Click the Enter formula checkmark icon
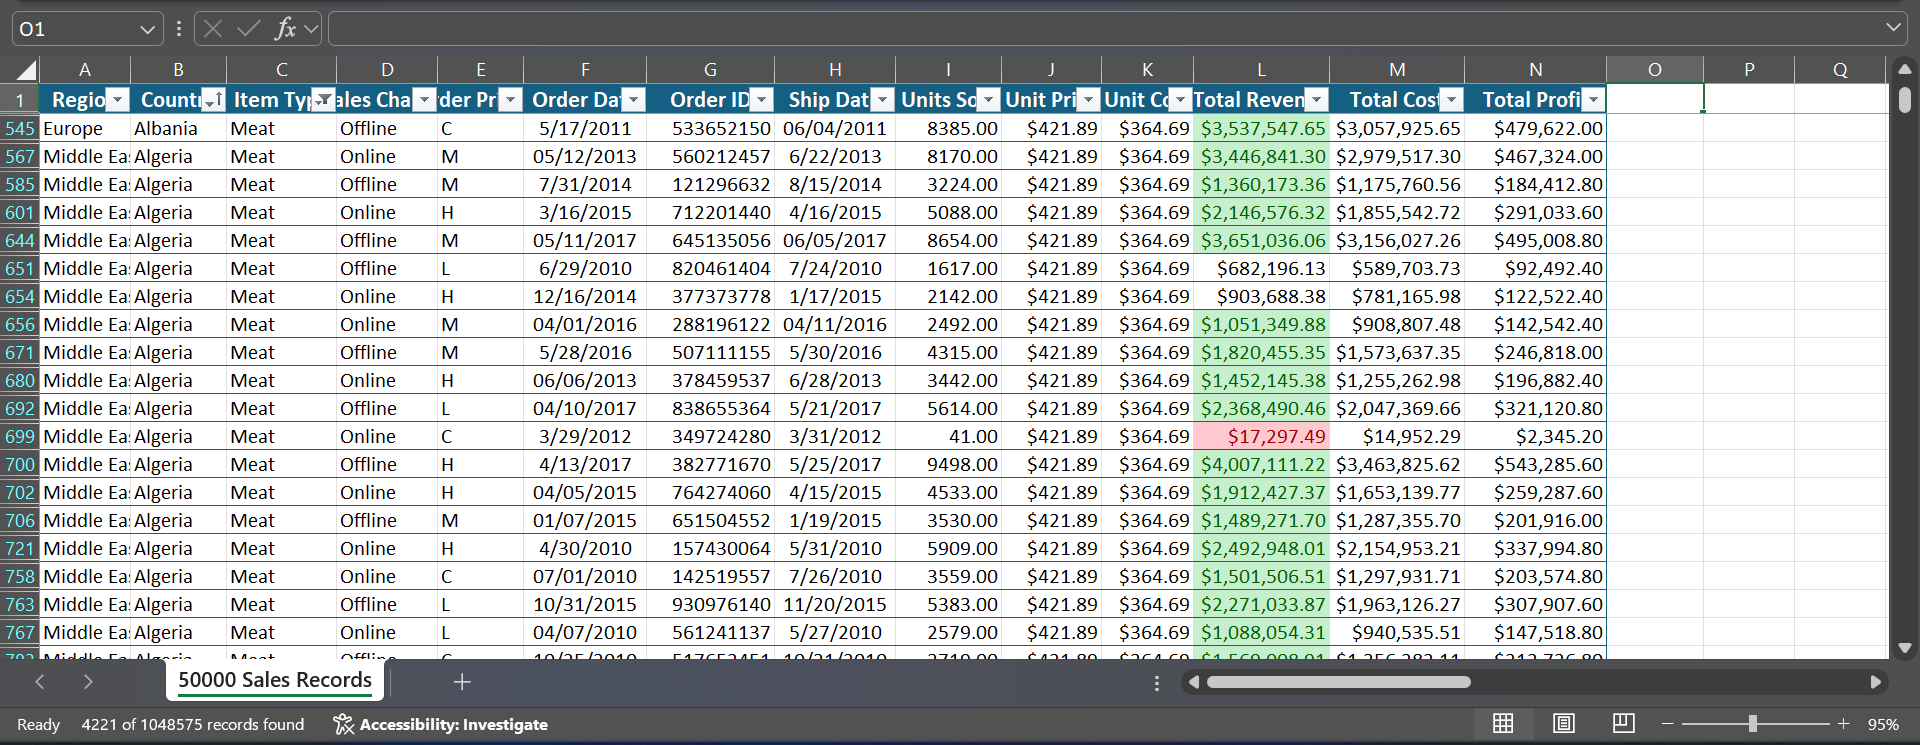Viewport: 1920px width, 745px height. point(248,29)
